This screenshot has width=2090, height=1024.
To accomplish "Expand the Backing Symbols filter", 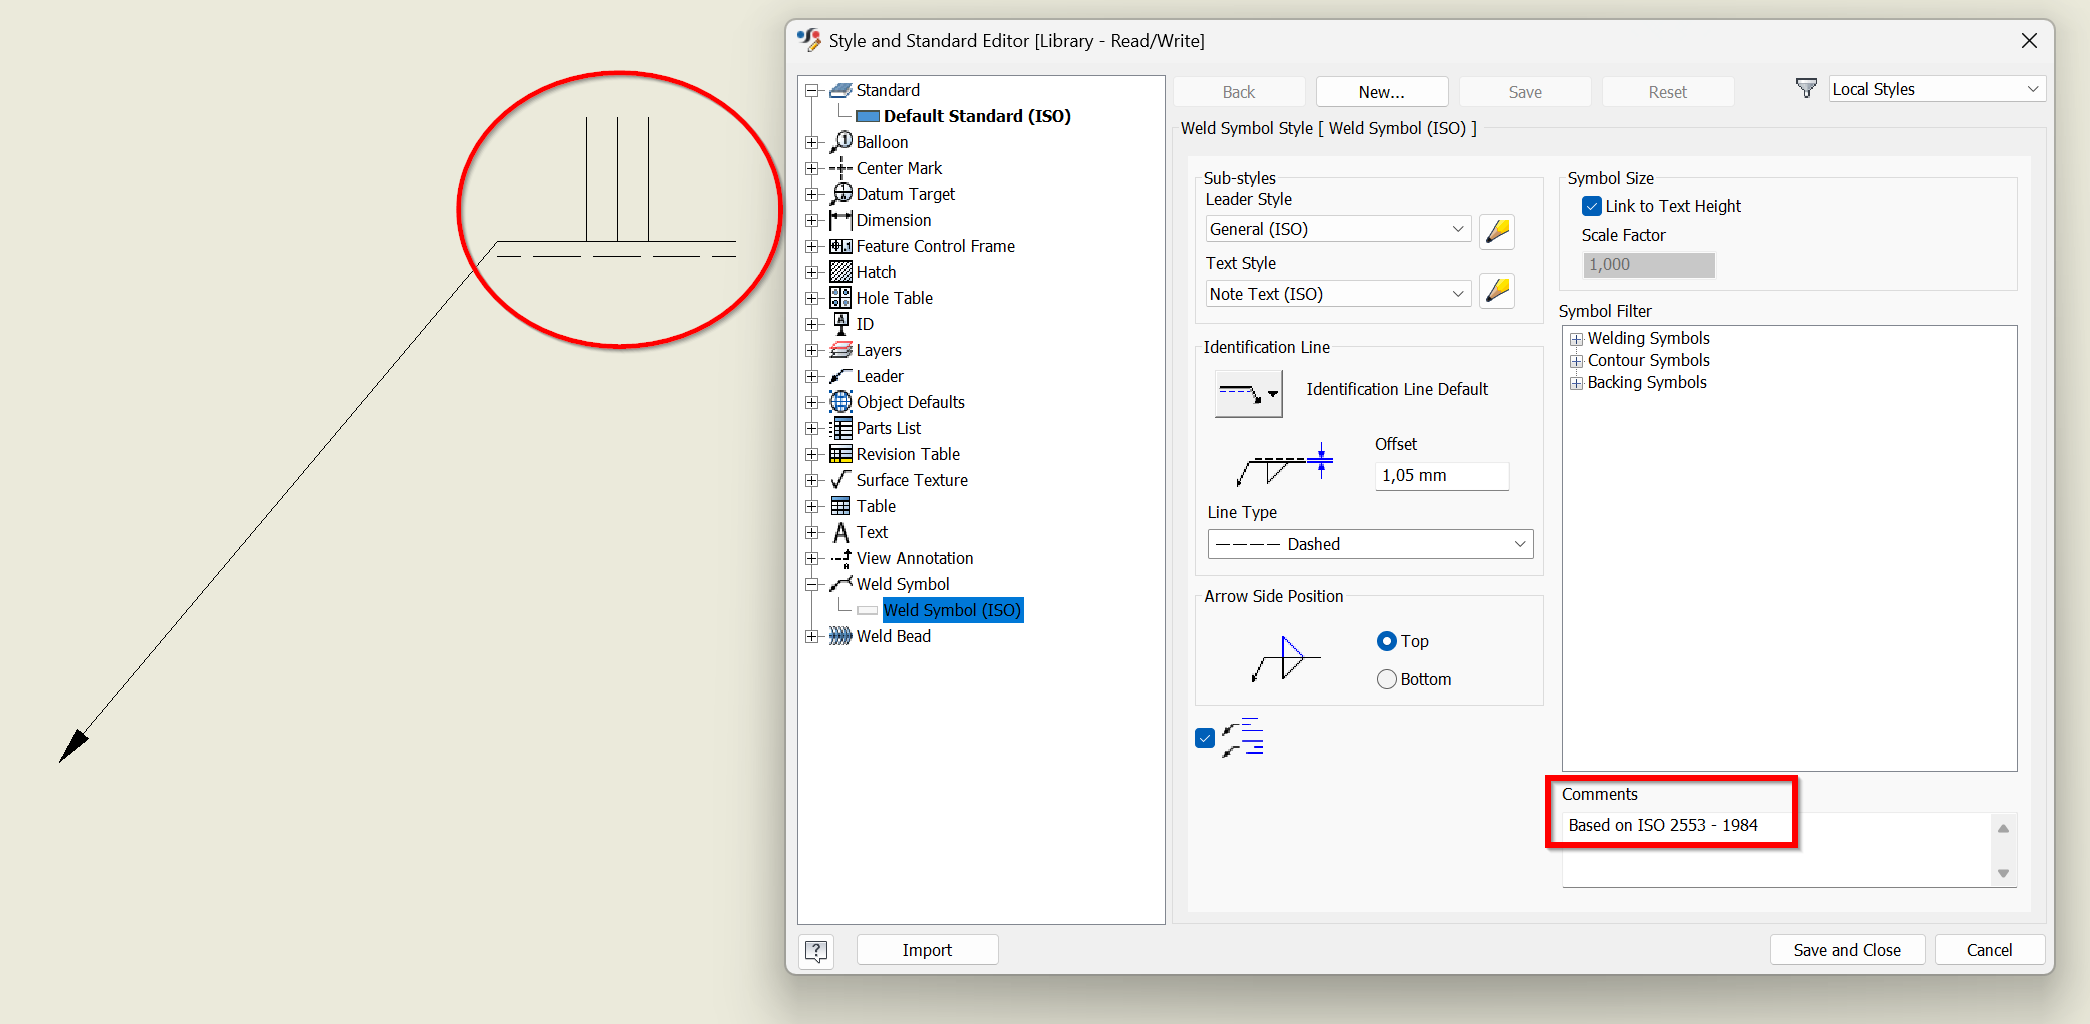I will pyautogui.click(x=1576, y=383).
